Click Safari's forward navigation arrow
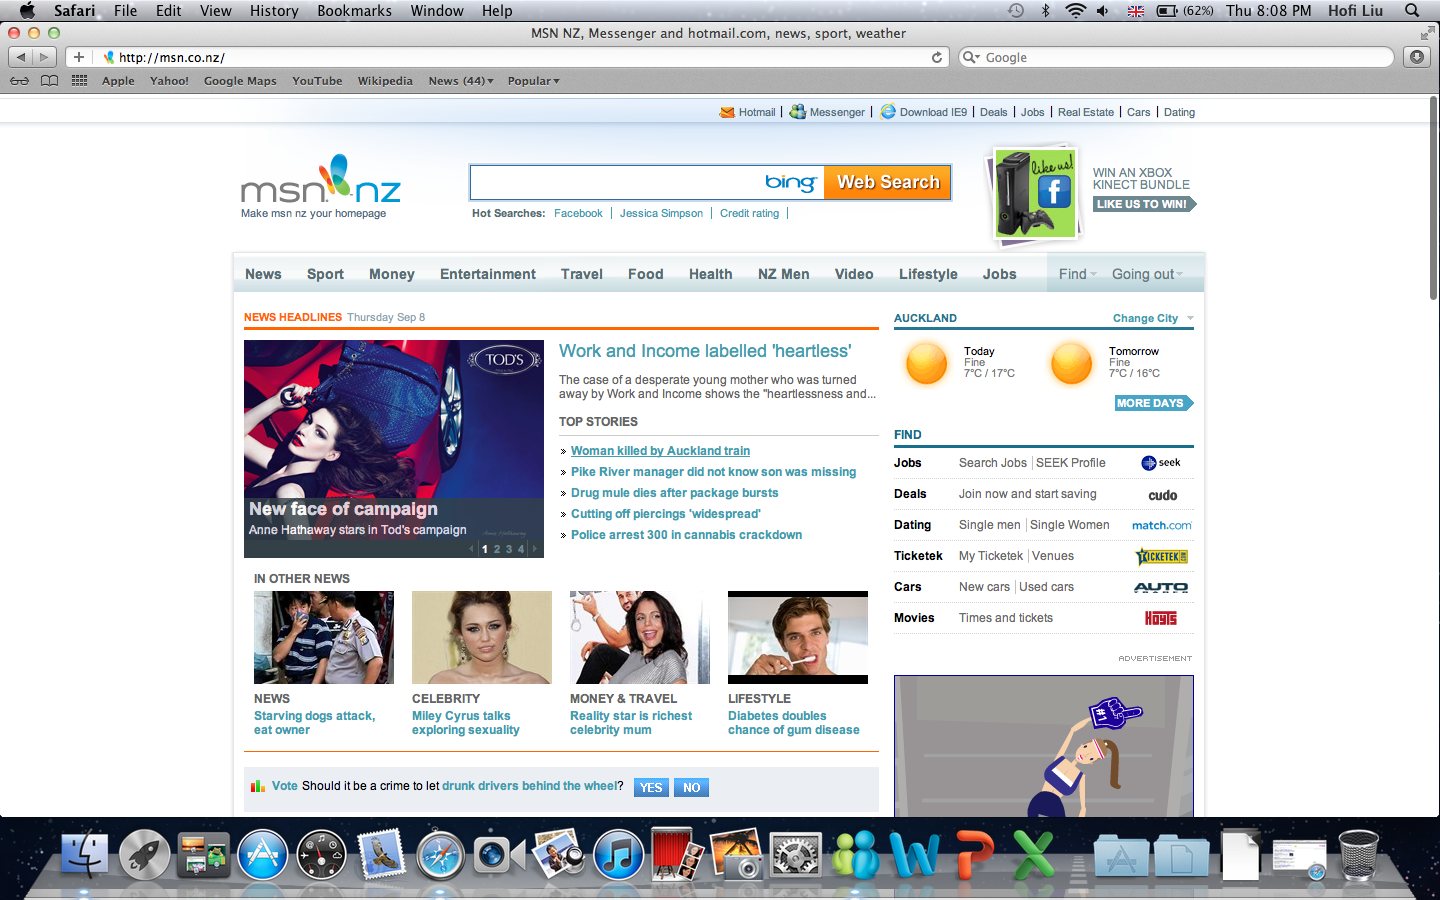Viewport: 1440px width, 900px height. (x=46, y=57)
